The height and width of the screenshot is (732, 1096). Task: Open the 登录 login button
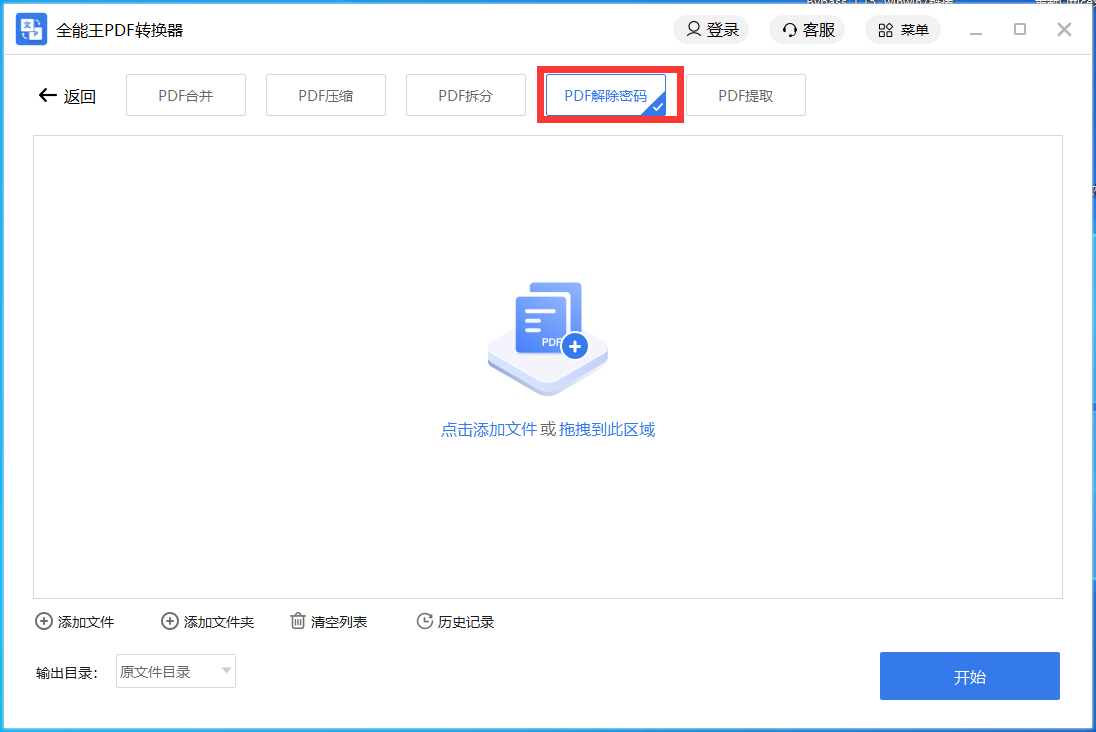[711, 29]
